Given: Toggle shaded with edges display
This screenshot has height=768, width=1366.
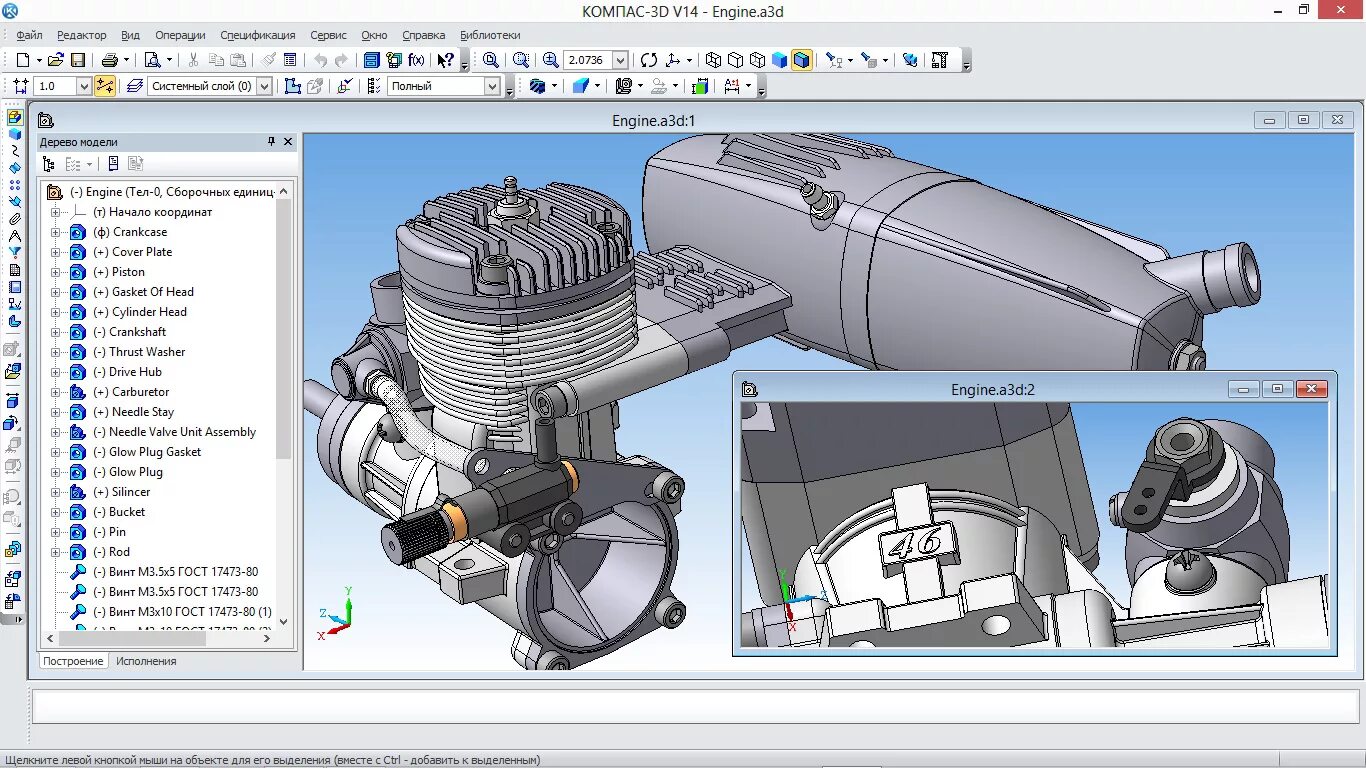Looking at the screenshot, I should tap(802, 60).
